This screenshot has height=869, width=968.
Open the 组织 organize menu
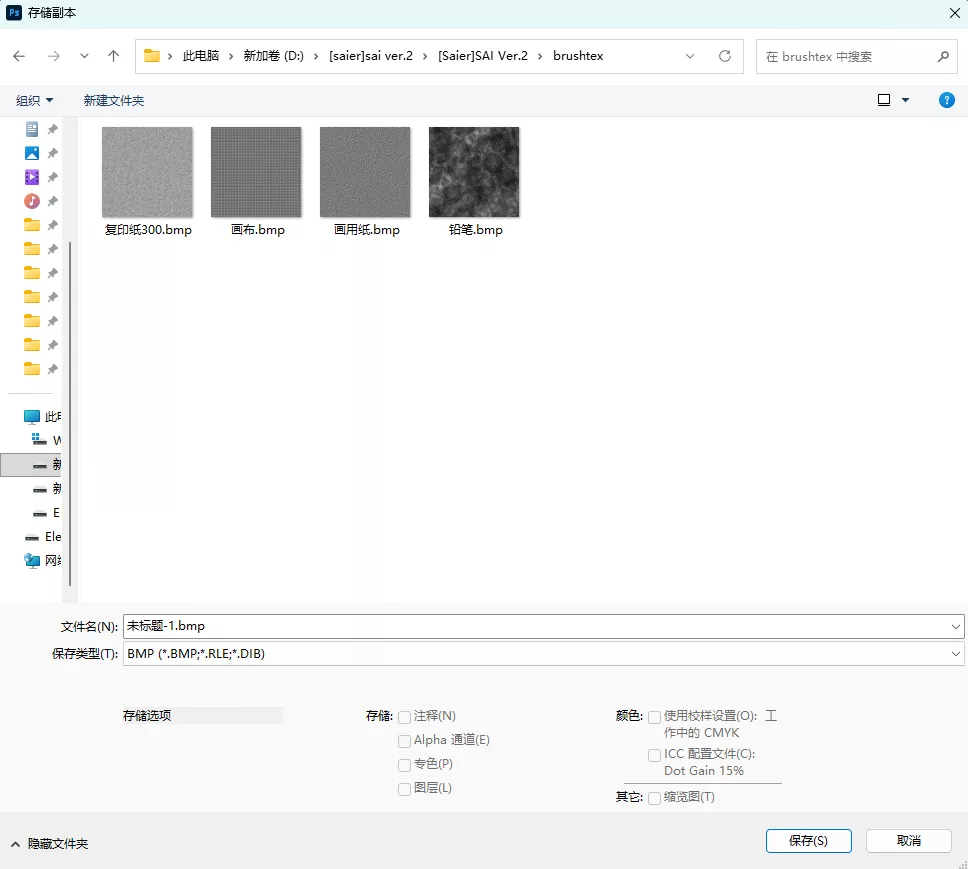click(35, 101)
